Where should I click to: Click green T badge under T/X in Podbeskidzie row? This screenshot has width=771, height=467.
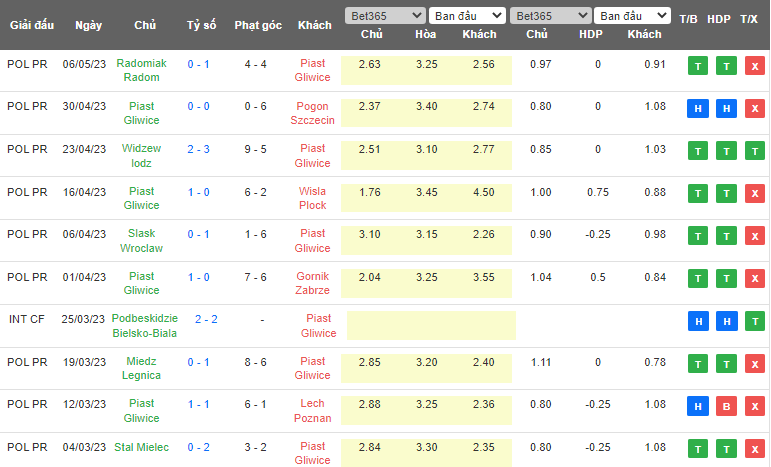point(754,322)
